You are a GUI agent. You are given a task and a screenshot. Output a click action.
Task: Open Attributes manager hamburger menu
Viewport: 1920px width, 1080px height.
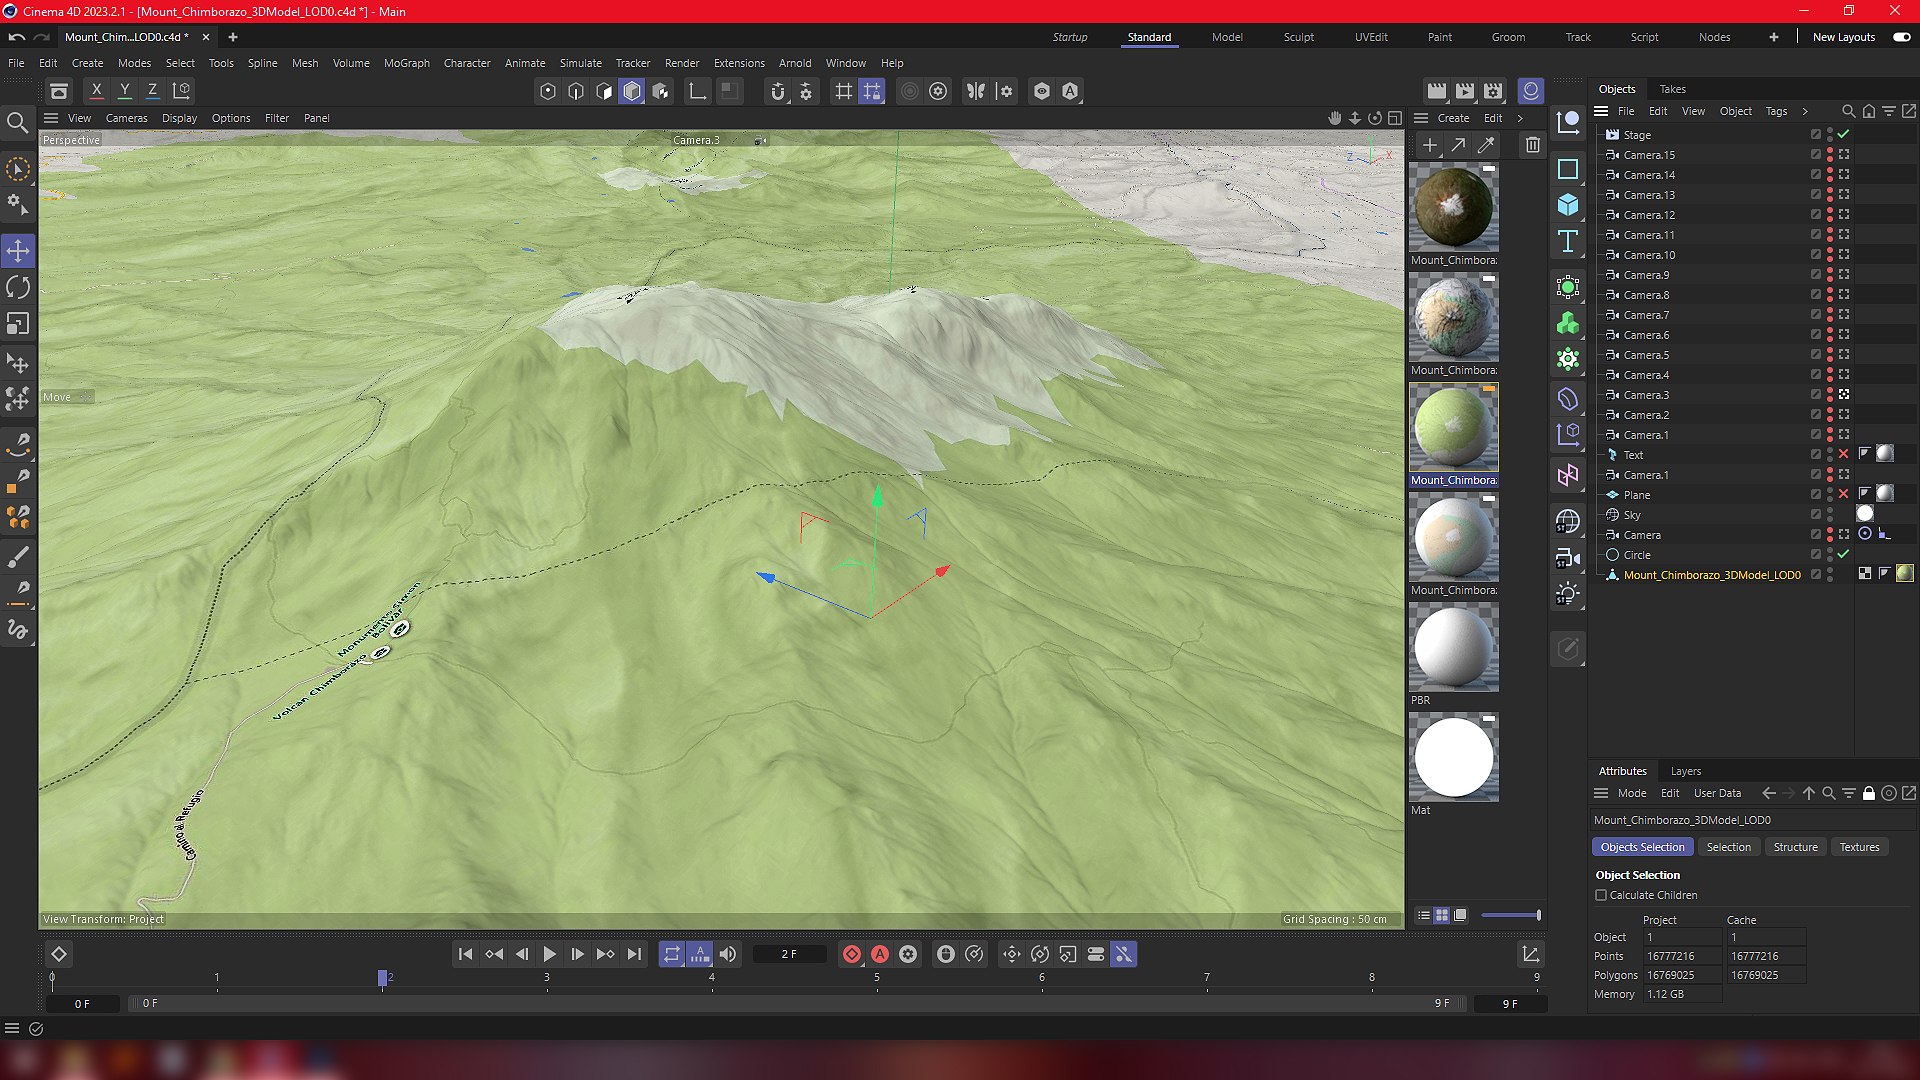click(x=1601, y=793)
